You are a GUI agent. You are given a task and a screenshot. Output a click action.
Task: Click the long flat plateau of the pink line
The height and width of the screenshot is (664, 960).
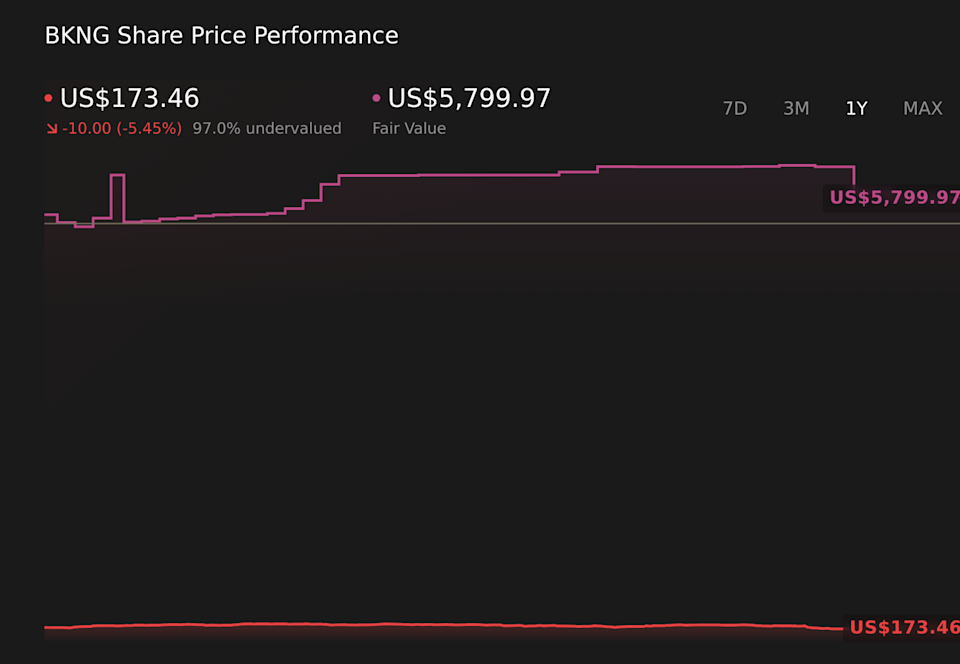(x=450, y=175)
